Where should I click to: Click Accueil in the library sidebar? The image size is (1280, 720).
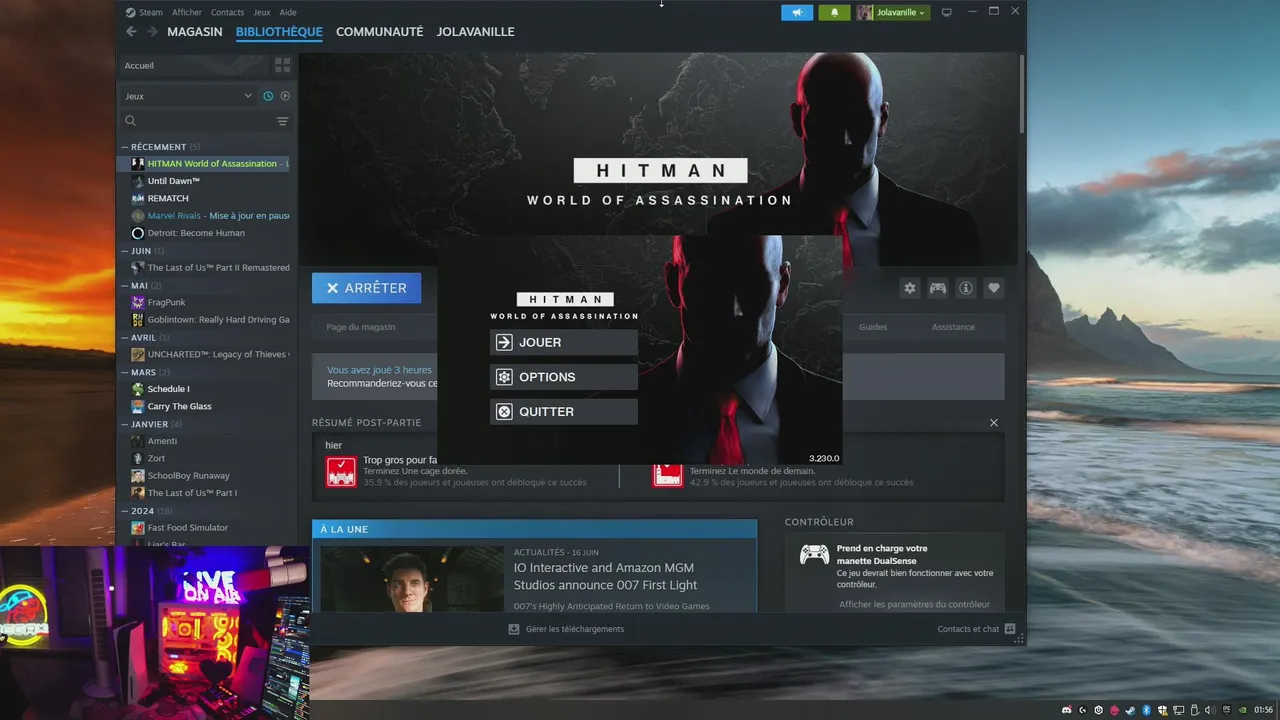tap(139, 65)
